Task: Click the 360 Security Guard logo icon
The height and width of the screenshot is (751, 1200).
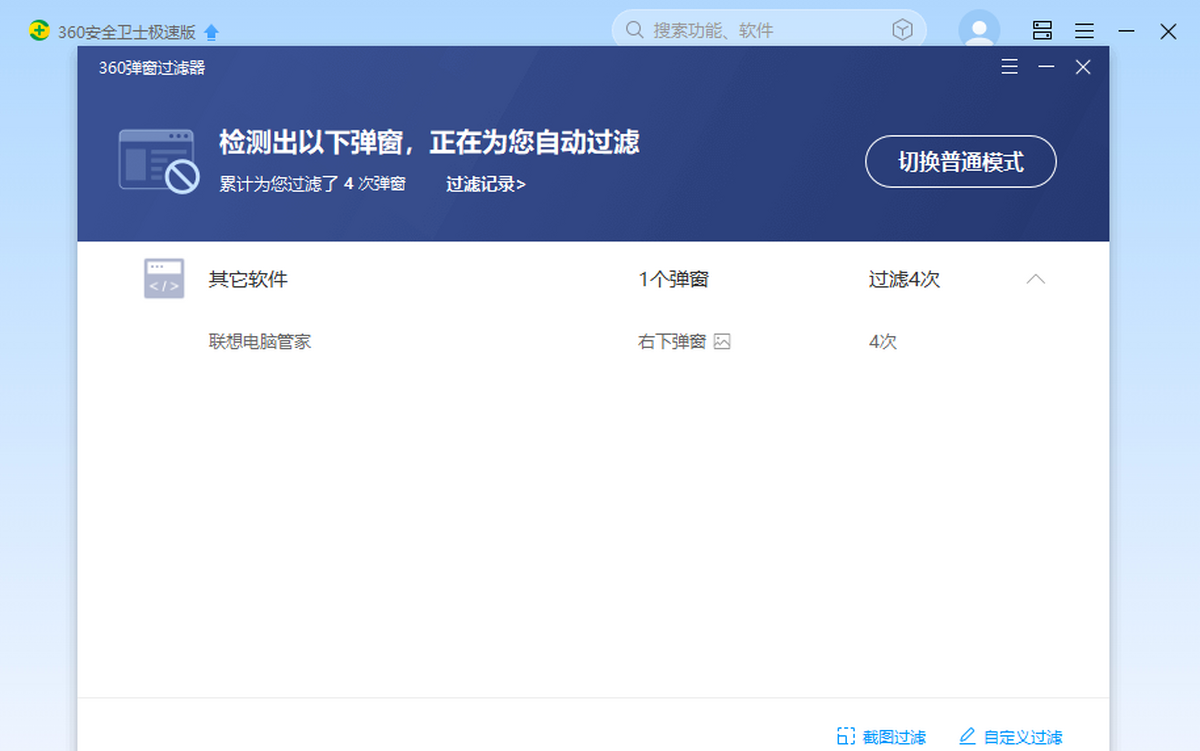Action: pyautogui.click(x=39, y=31)
